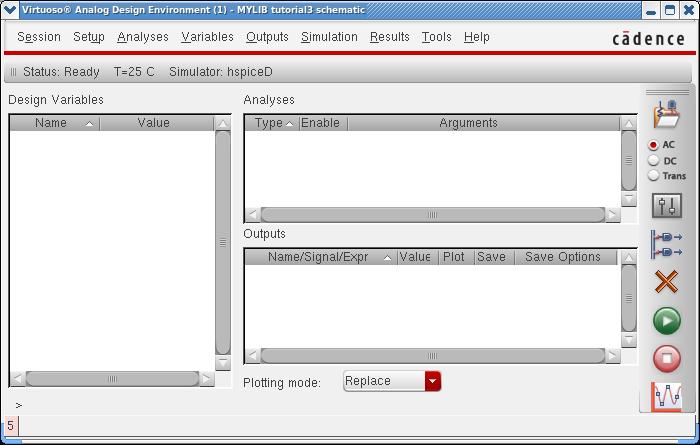This screenshot has width=700, height=445.
Task: Stop simulation with red Stop button
Action: pyautogui.click(x=667, y=358)
